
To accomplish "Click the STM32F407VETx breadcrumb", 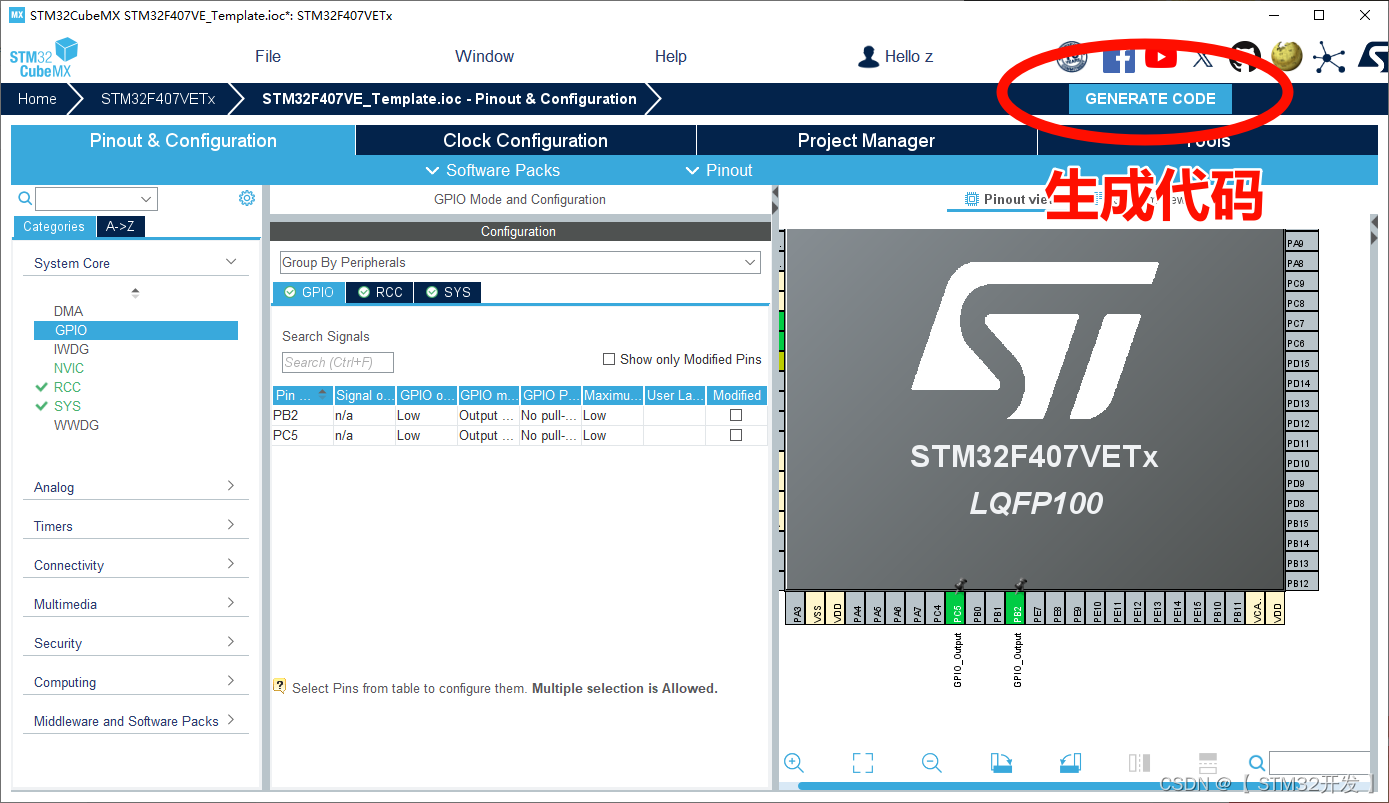I will tap(158, 99).
